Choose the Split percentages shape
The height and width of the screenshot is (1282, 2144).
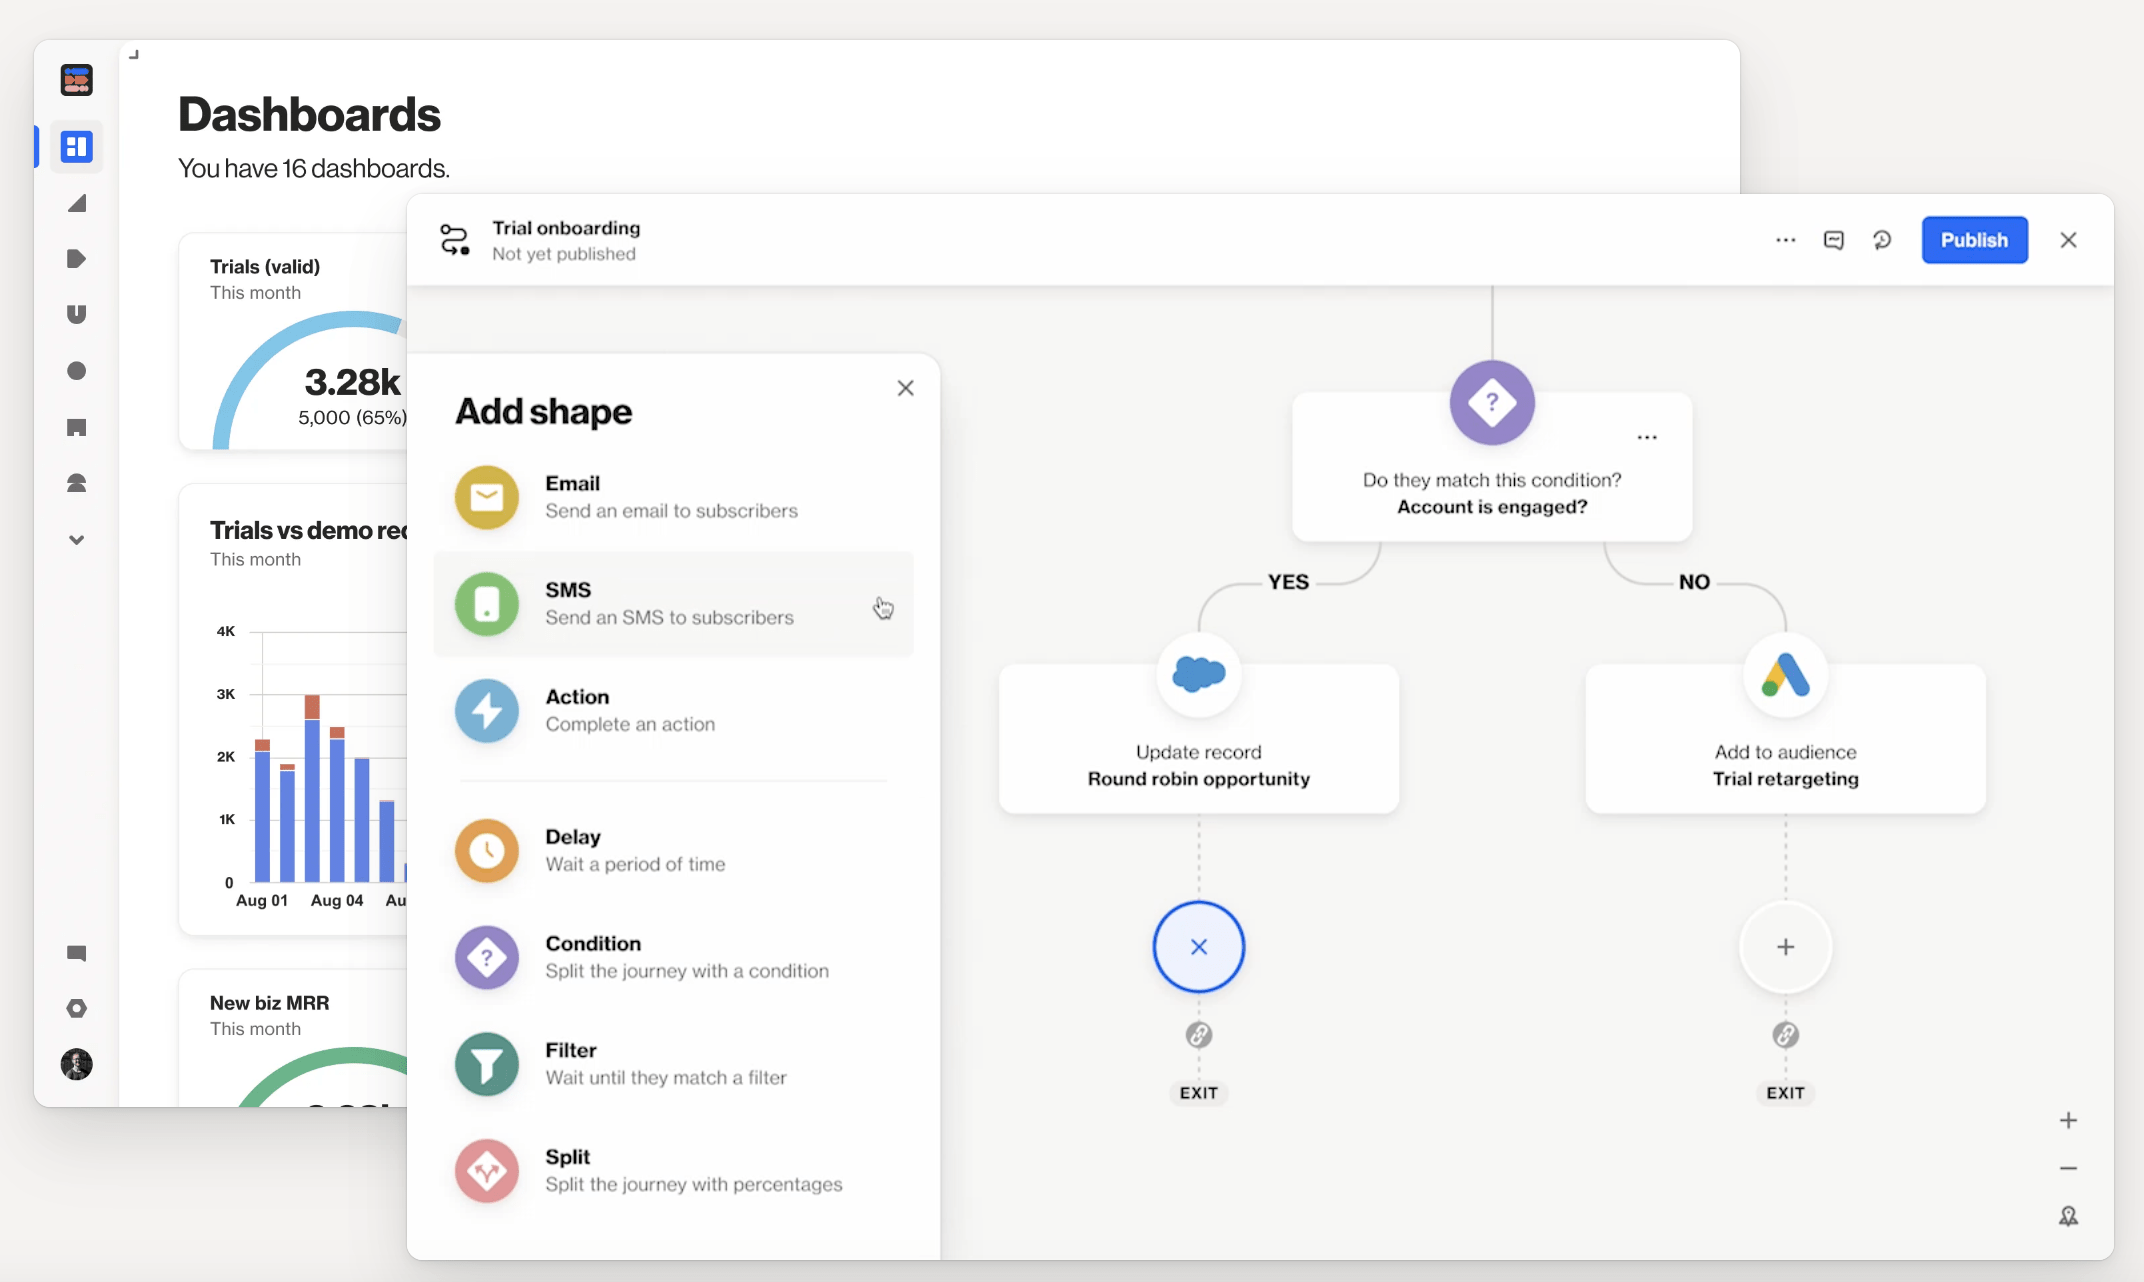[672, 1171]
